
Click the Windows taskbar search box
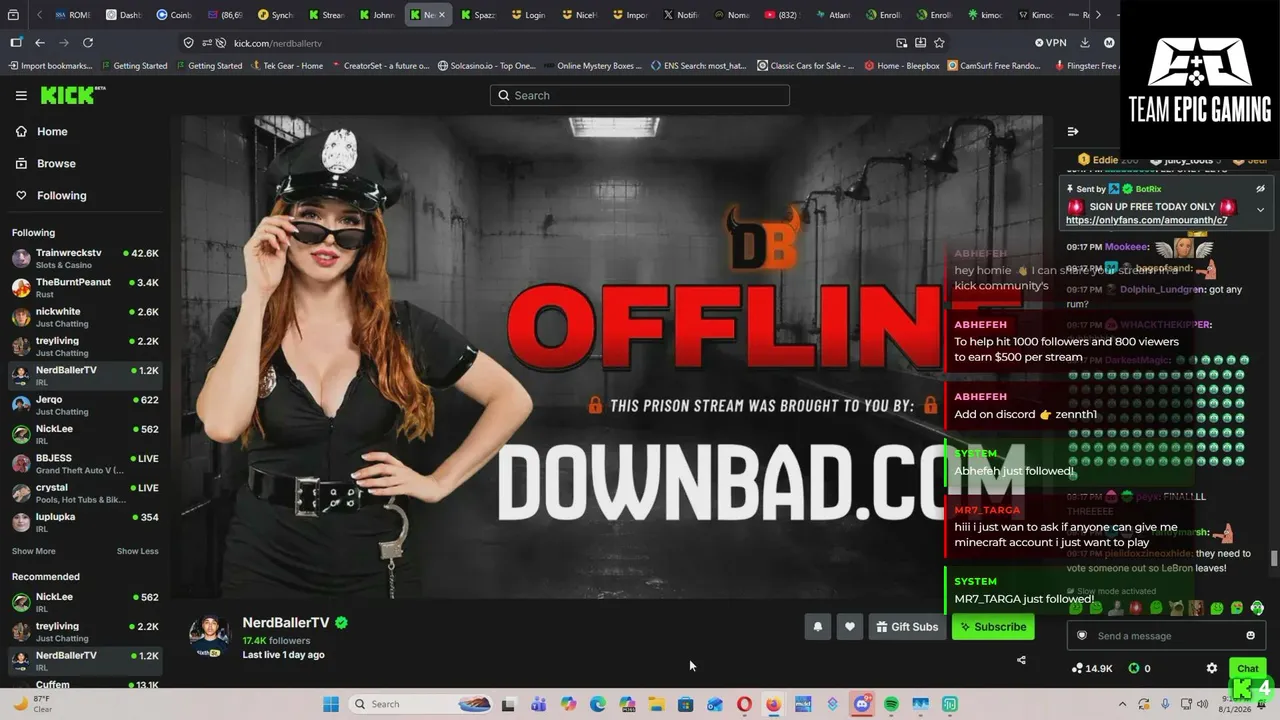pos(421,704)
